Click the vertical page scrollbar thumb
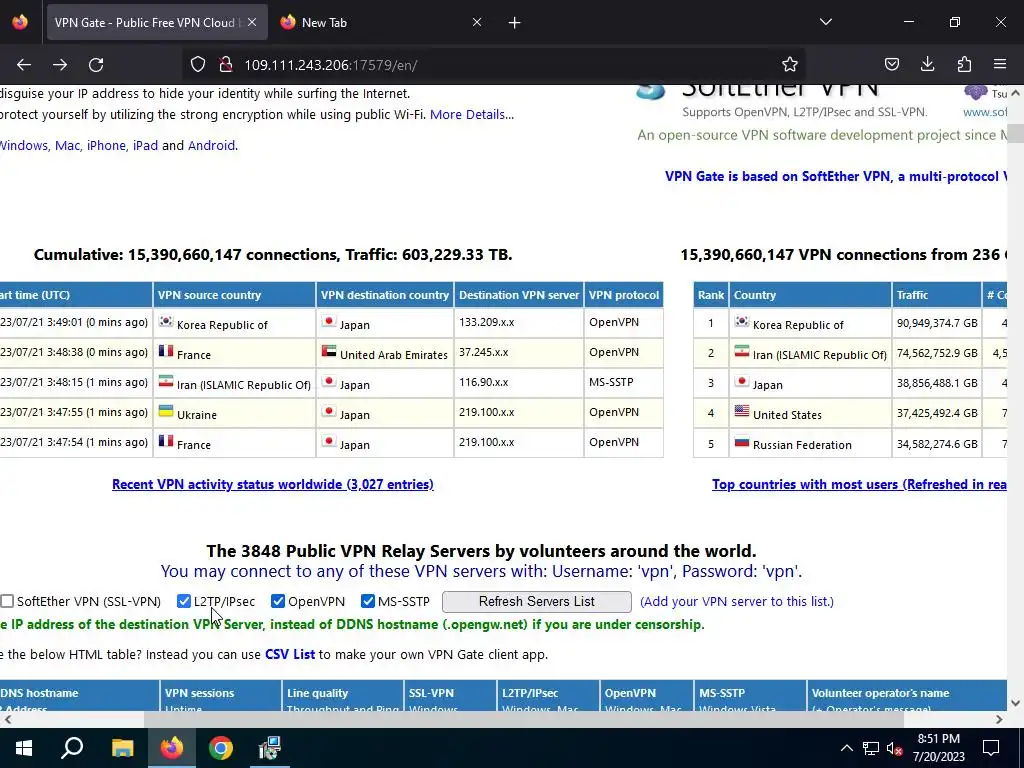Image resolution: width=1024 pixels, height=768 pixels. pos(1015,133)
